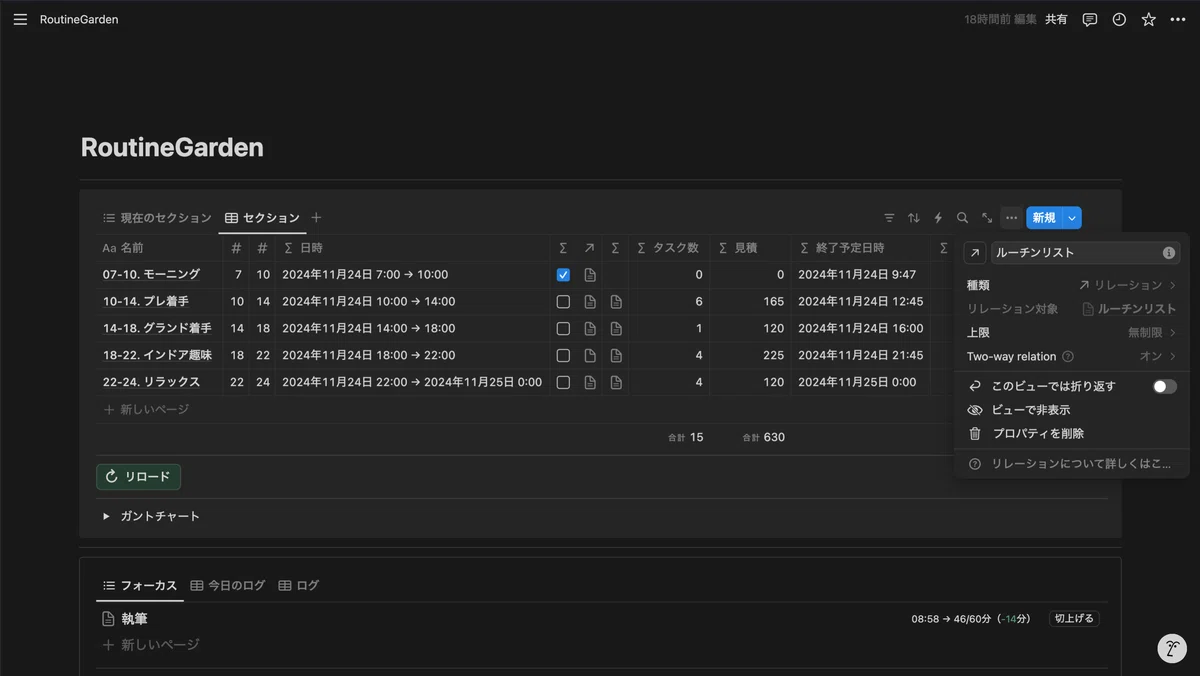The height and width of the screenshot is (676, 1200).
Task: Check the 22-24. リラックス checkbox
Action: (563, 382)
